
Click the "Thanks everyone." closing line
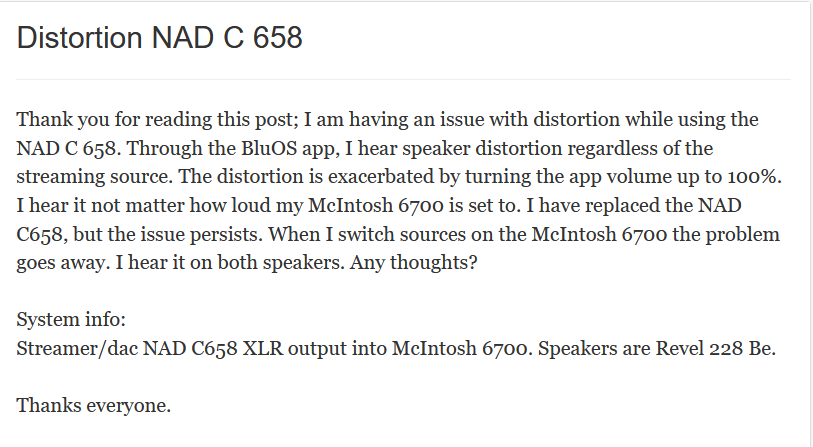[93, 405]
